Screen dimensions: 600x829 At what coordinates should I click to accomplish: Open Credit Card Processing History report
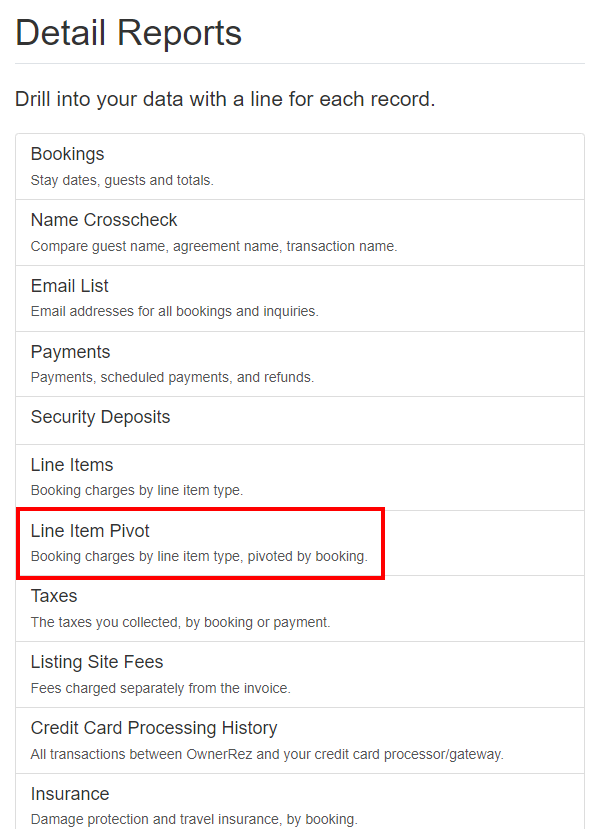point(154,728)
